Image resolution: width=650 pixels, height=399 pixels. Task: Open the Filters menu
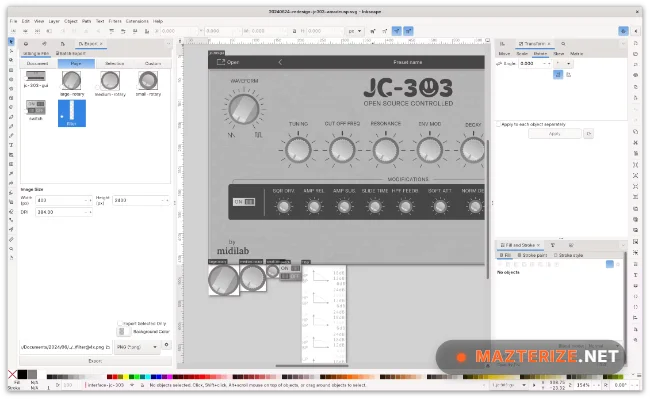[x=115, y=21]
